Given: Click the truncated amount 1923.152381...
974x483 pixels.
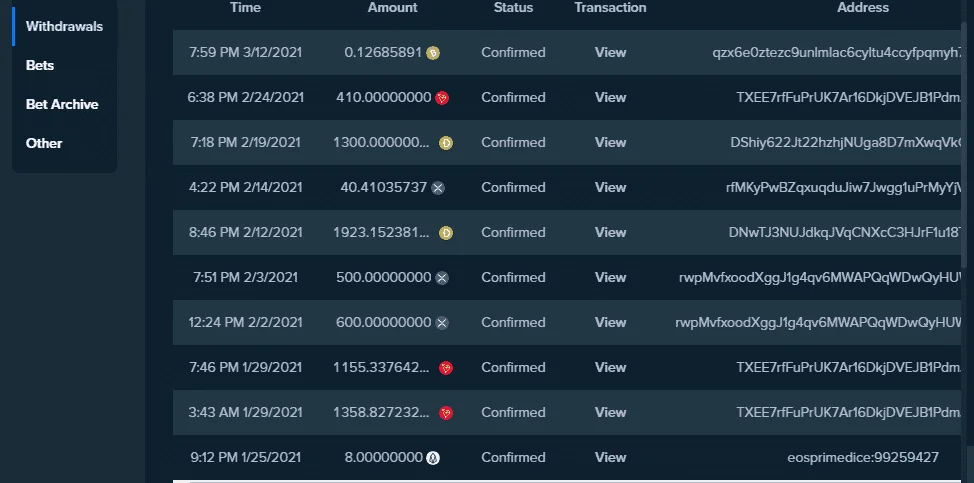Looking at the screenshot, I should point(381,232).
